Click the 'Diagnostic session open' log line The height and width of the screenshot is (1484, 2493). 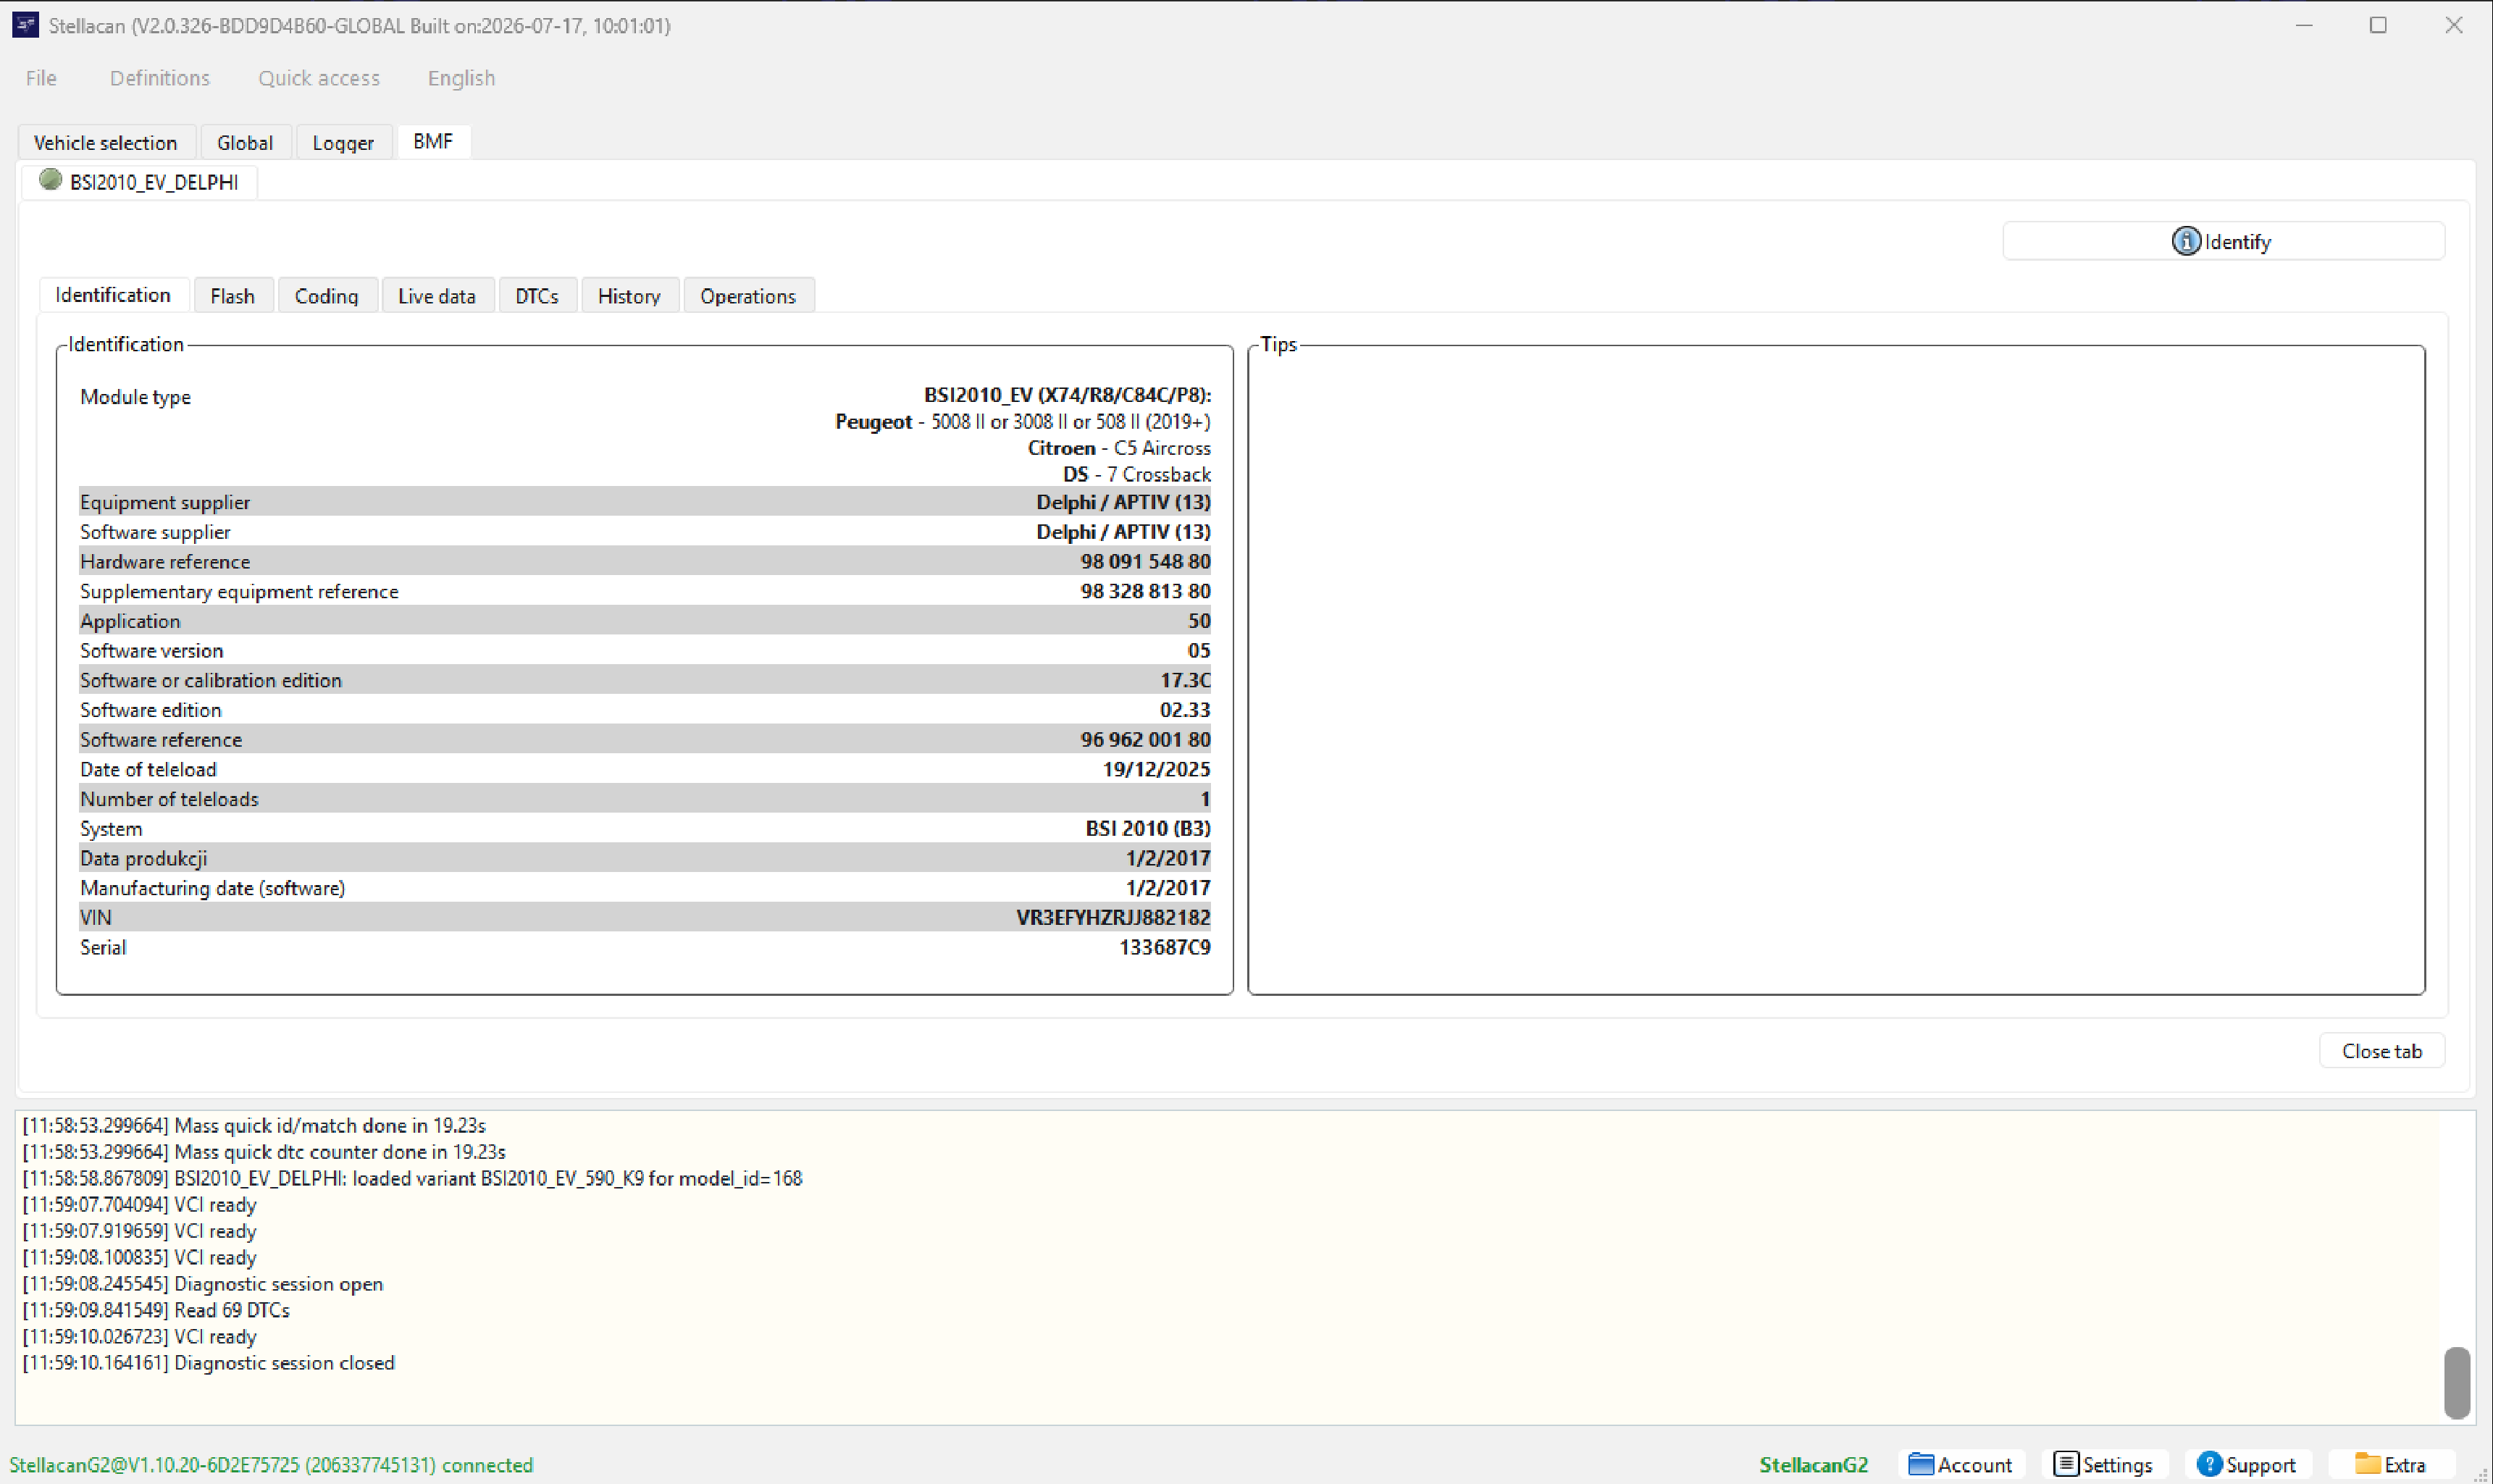tap(202, 1284)
